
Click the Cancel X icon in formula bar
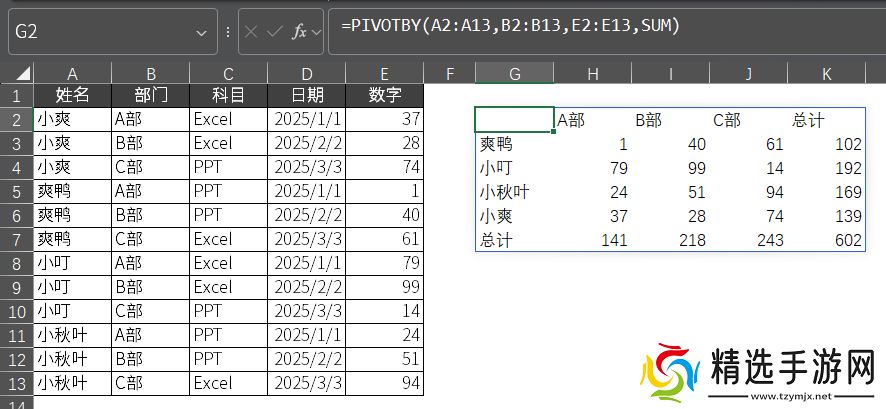point(251,32)
